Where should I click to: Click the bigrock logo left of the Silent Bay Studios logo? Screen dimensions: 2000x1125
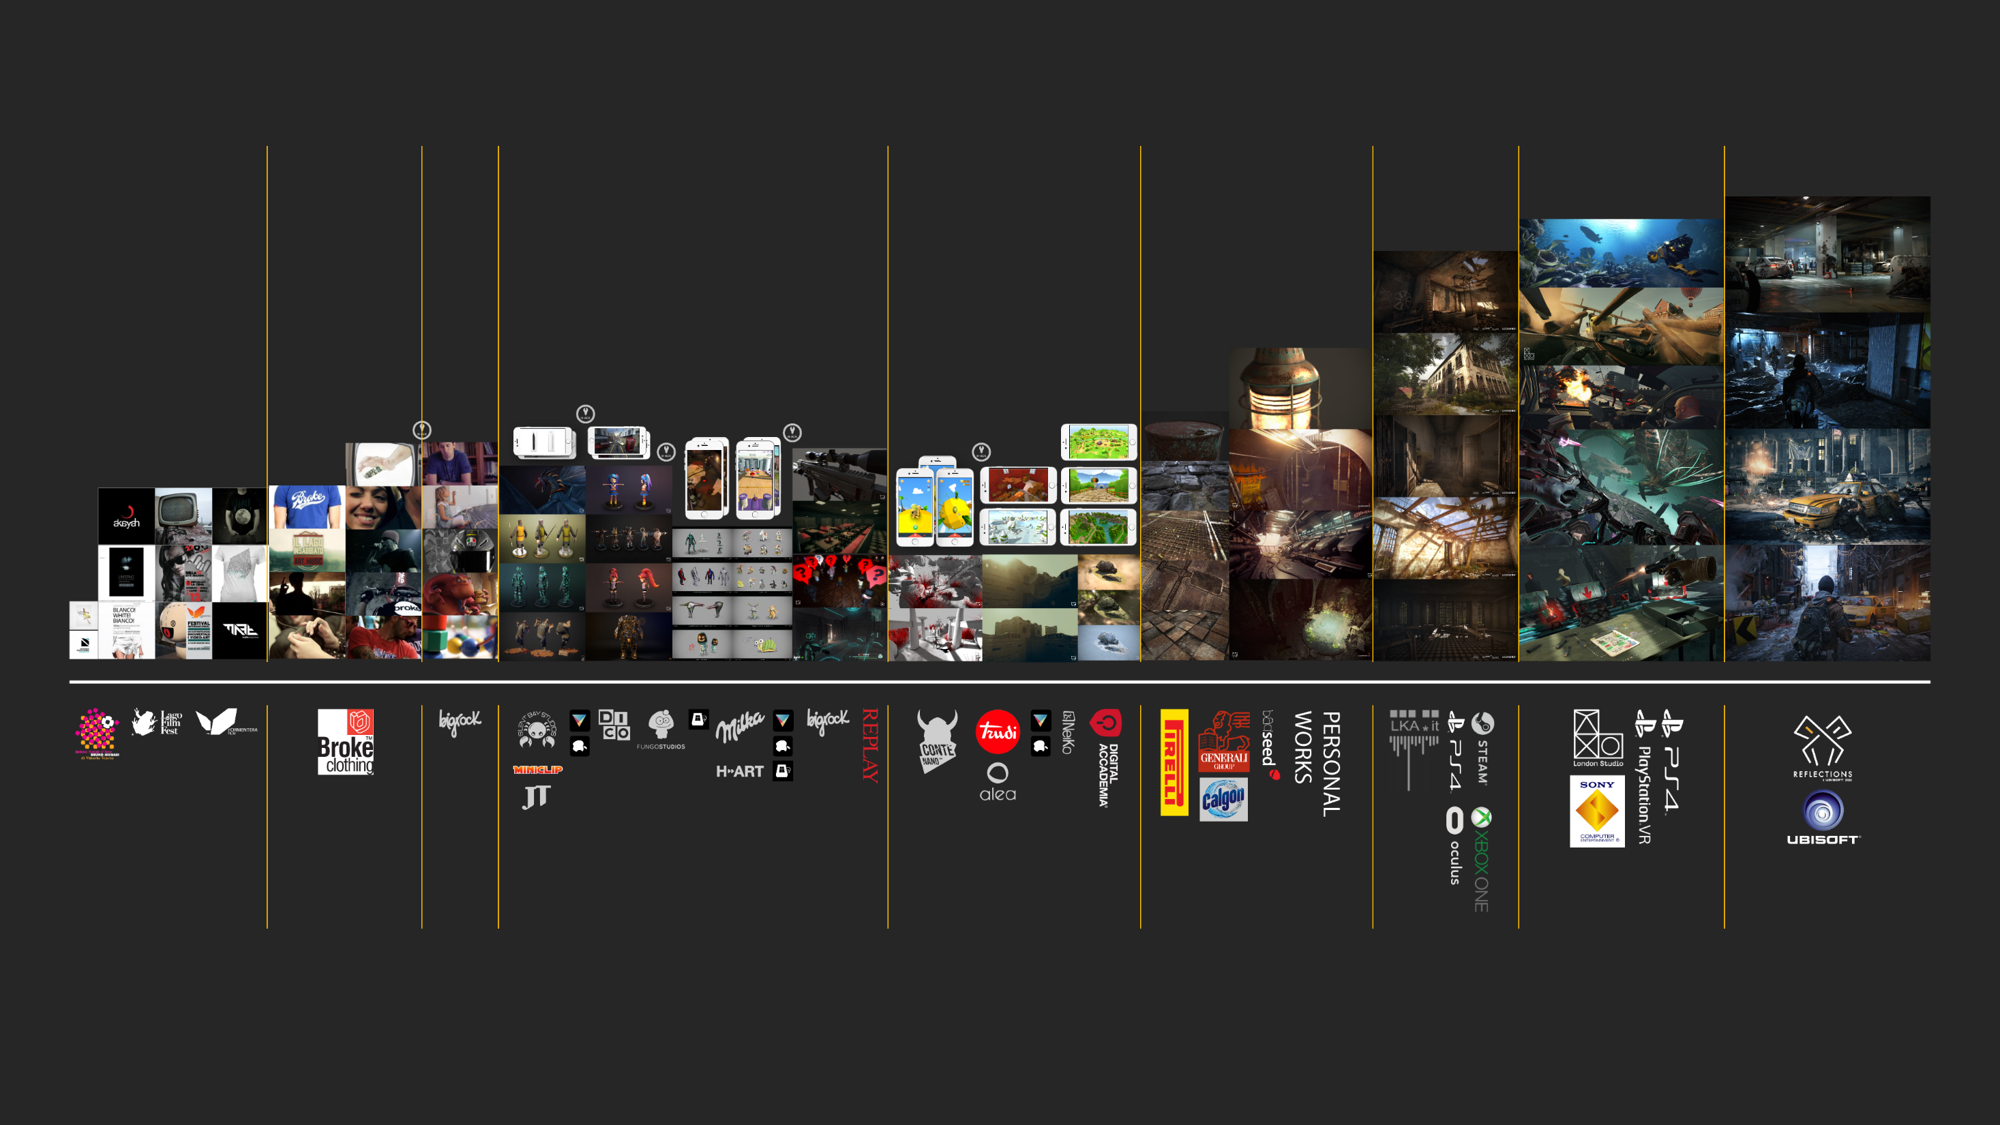(460, 722)
